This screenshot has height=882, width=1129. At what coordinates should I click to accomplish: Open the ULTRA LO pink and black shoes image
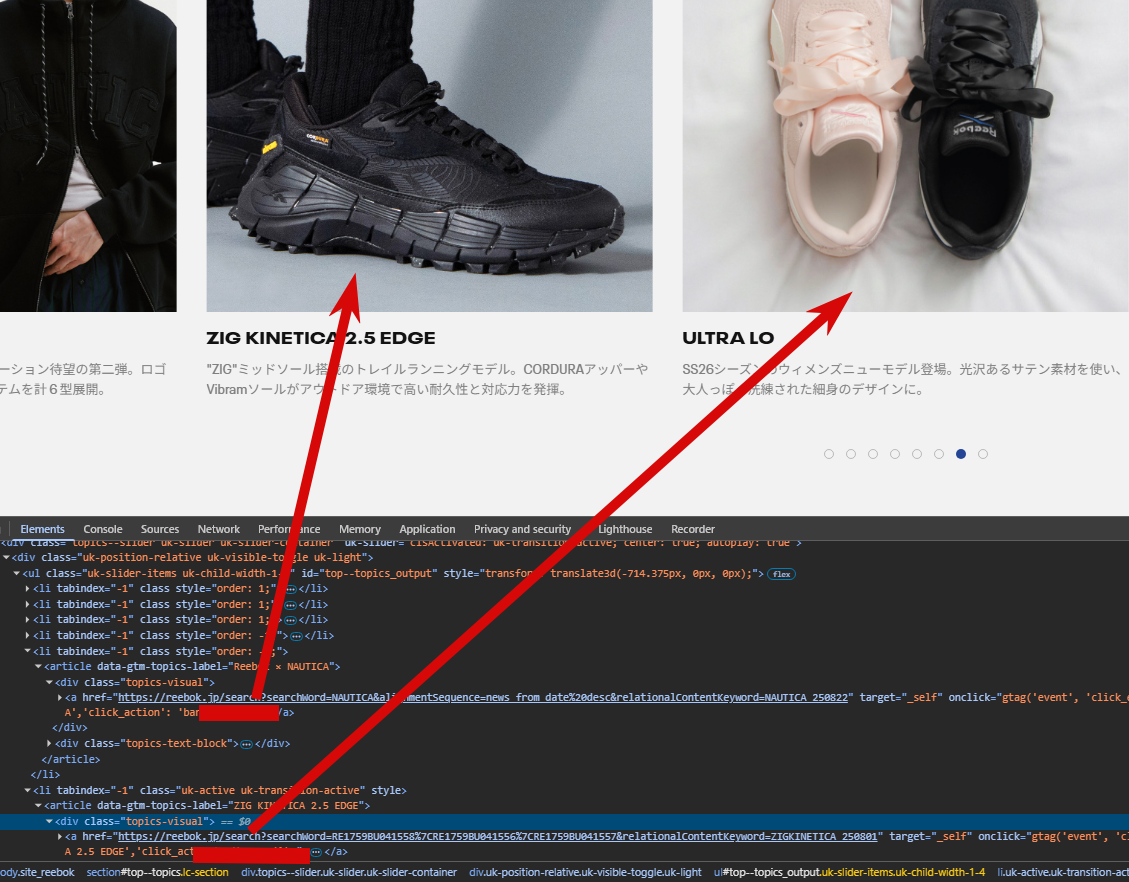pos(906,156)
